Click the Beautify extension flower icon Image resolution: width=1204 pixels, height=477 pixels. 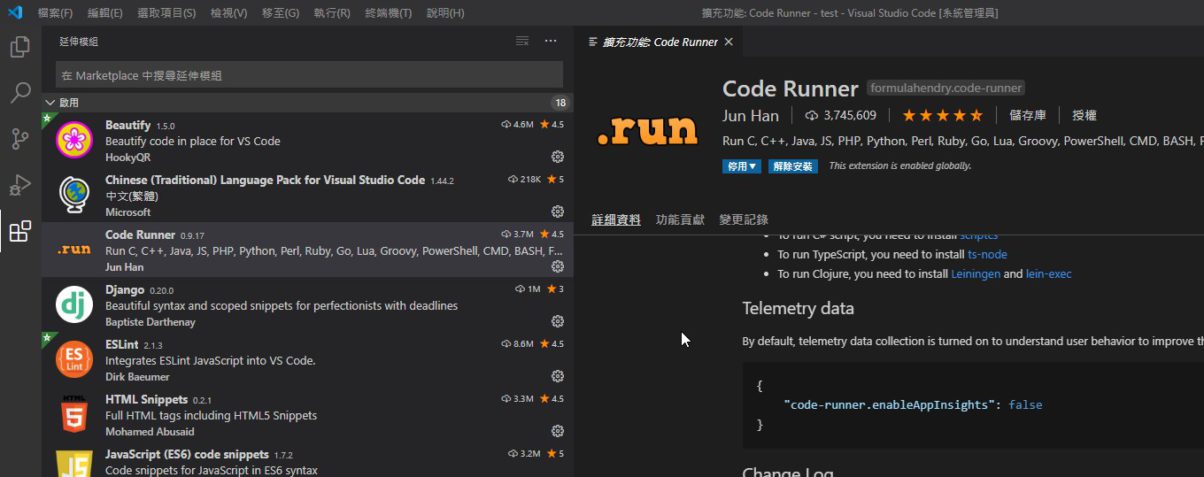(x=74, y=140)
